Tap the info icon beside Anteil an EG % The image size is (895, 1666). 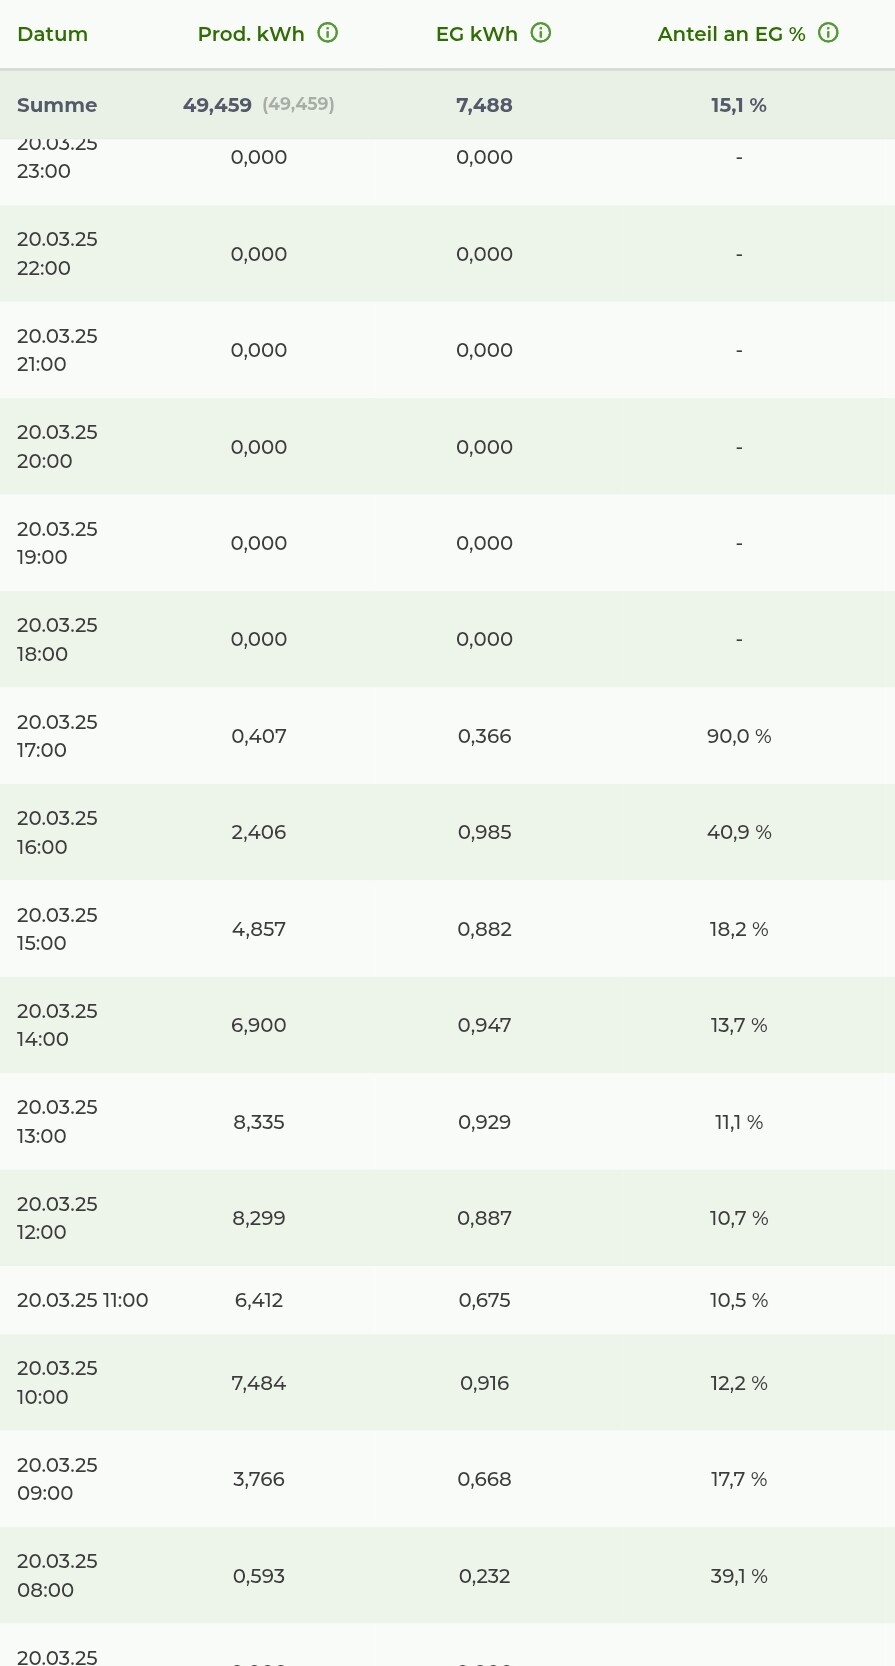pos(828,33)
